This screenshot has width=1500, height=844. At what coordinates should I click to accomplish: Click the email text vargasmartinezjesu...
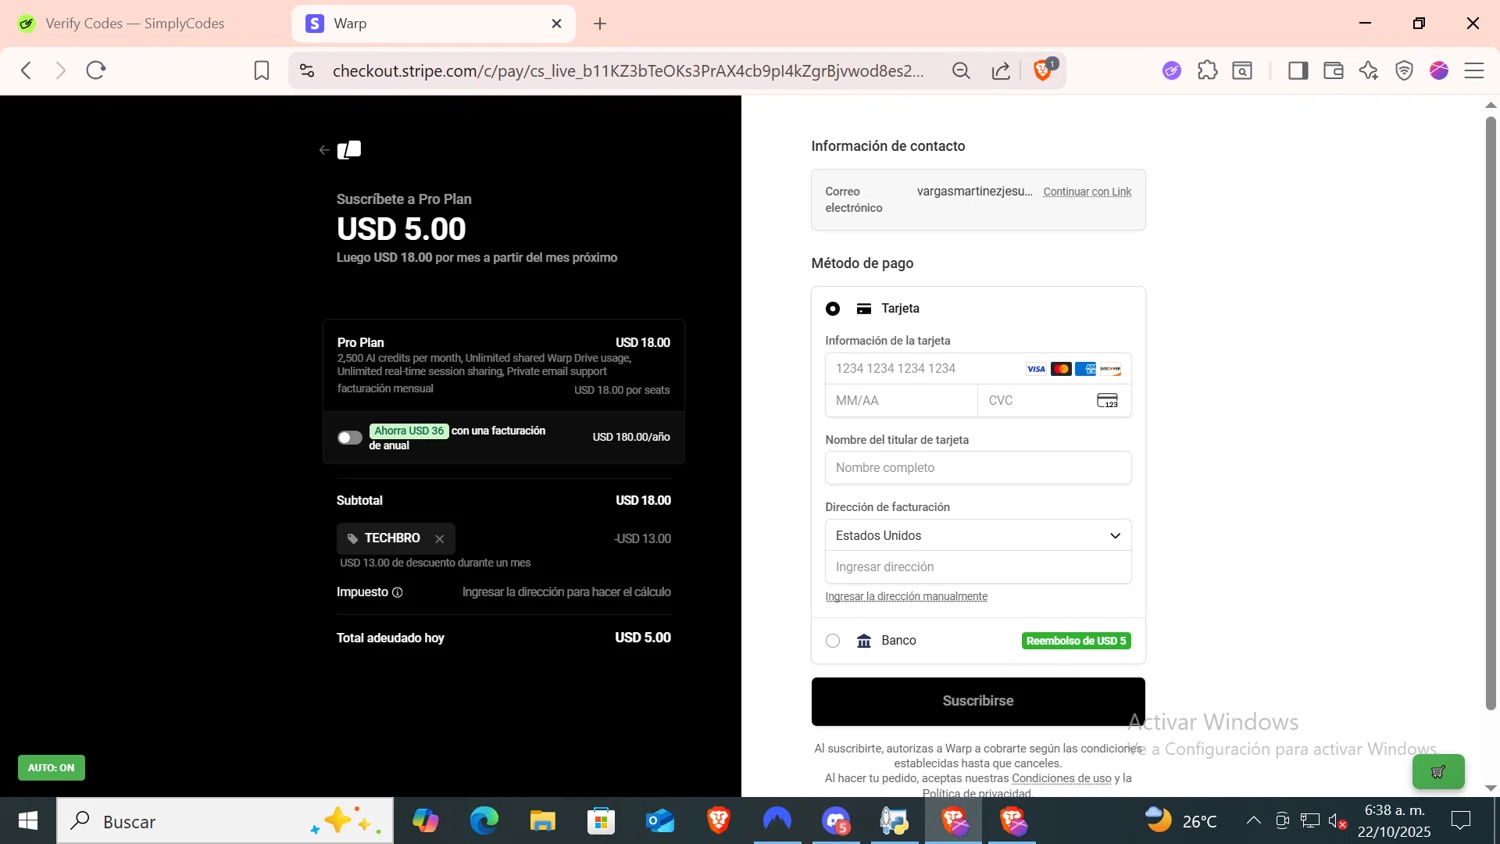[x=974, y=191]
